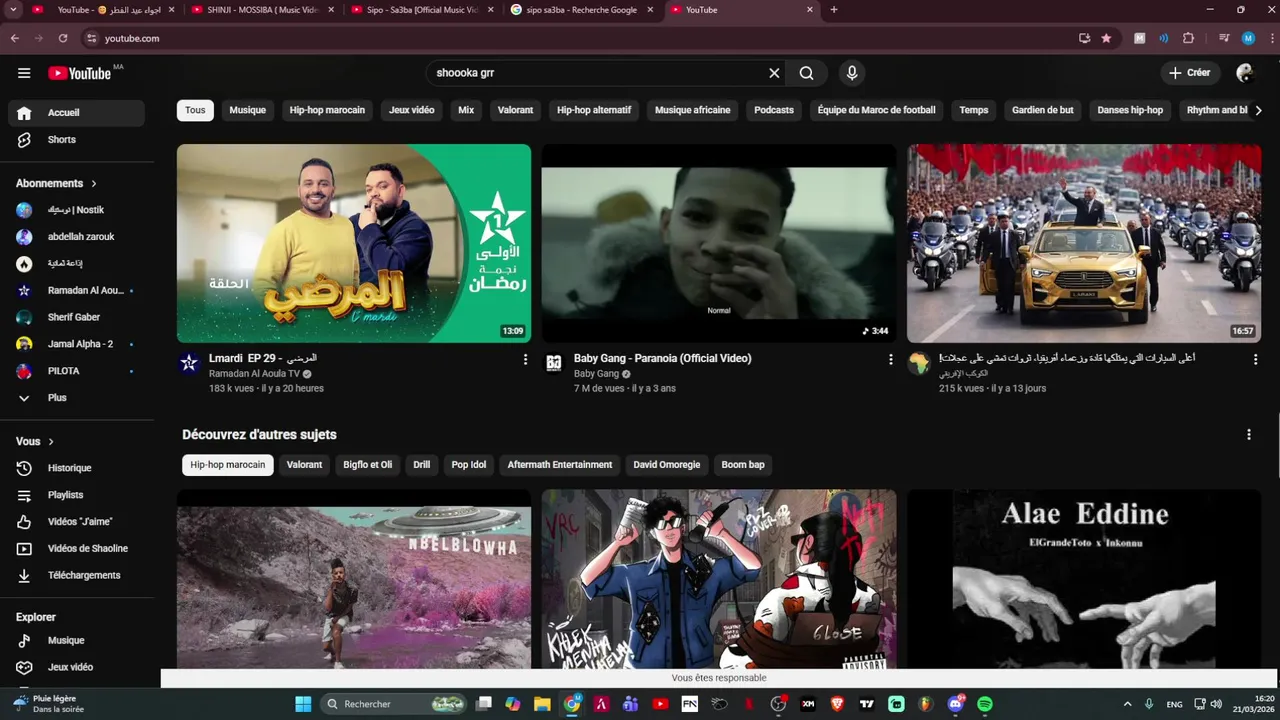Screen dimensions: 1280x720
Task: Open abdellah zarouk subscription channel
Action: (x=76, y=237)
